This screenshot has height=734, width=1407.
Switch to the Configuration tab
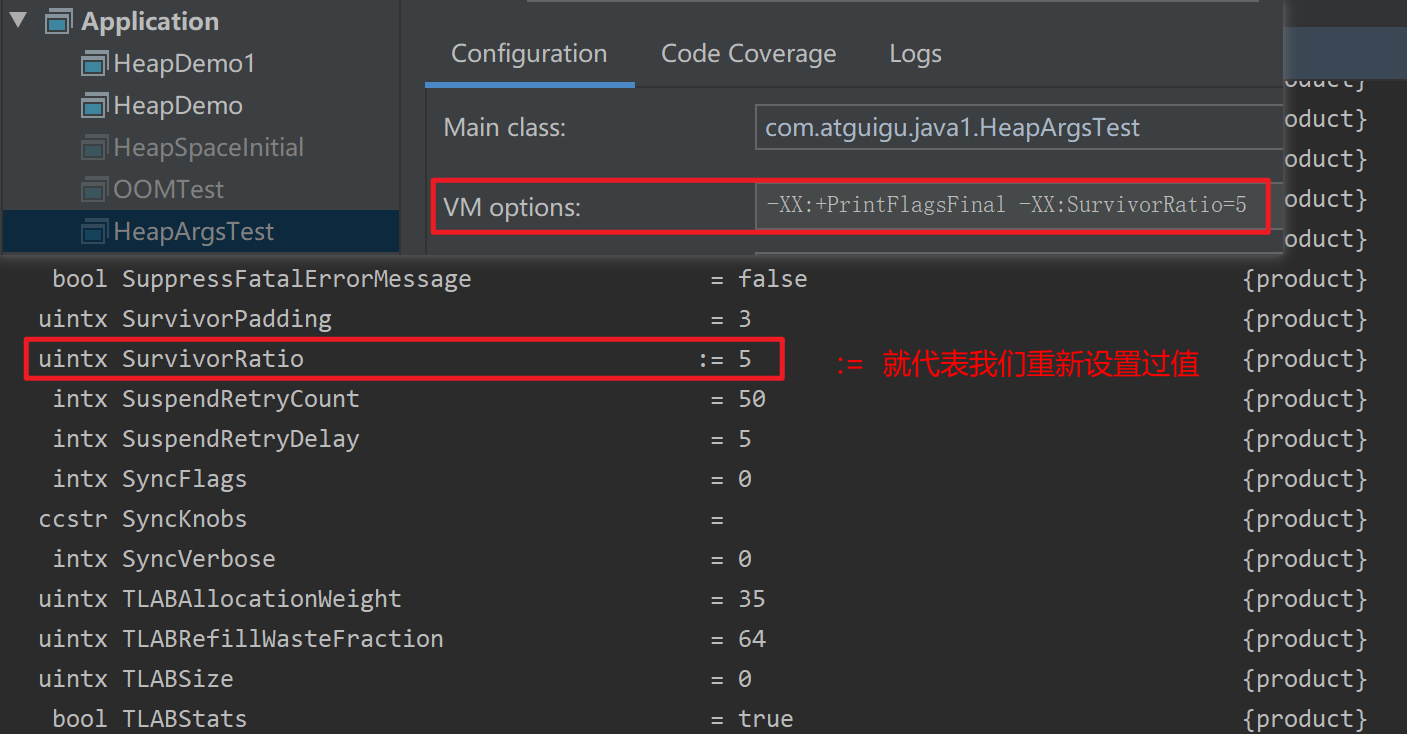point(529,54)
